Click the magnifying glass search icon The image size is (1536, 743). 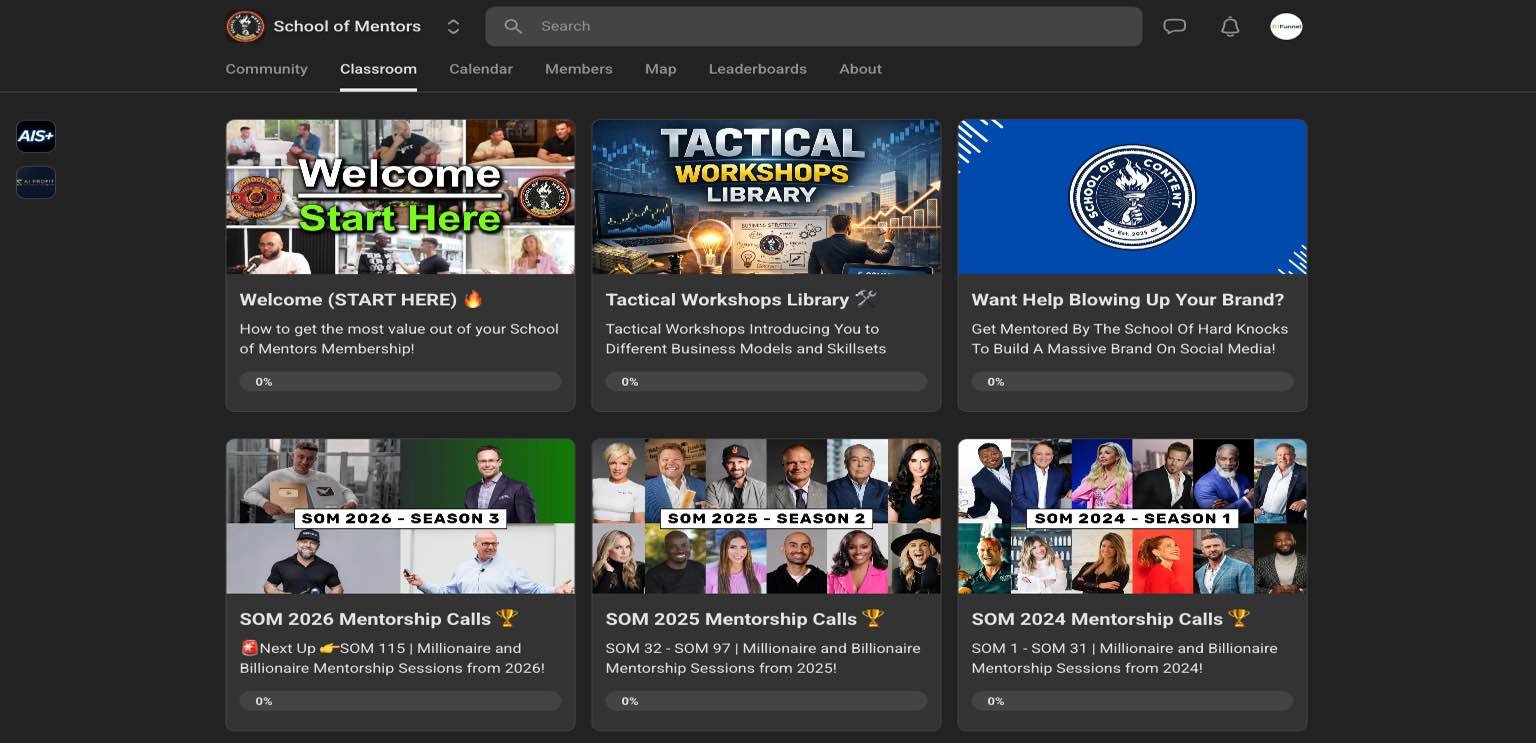pyautogui.click(x=513, y=27)
